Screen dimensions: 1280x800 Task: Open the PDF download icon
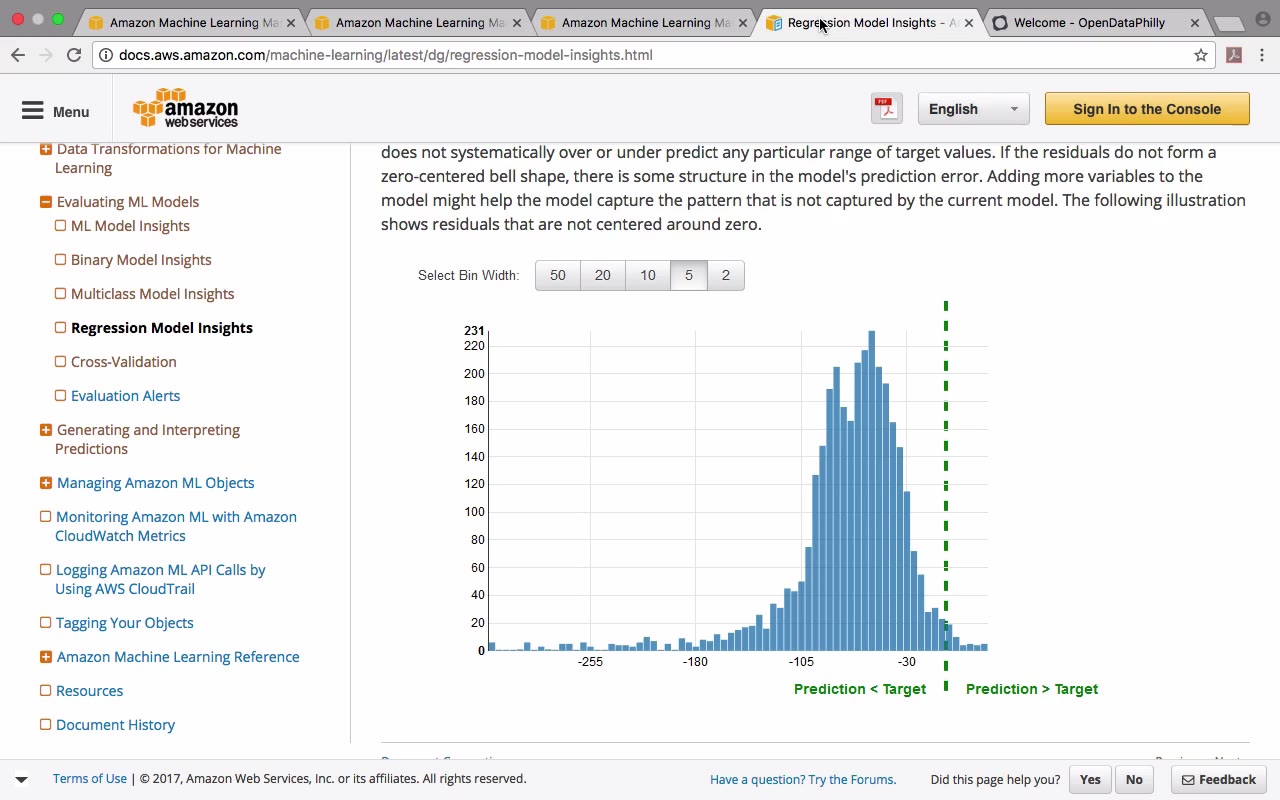(x=887, y=109)
